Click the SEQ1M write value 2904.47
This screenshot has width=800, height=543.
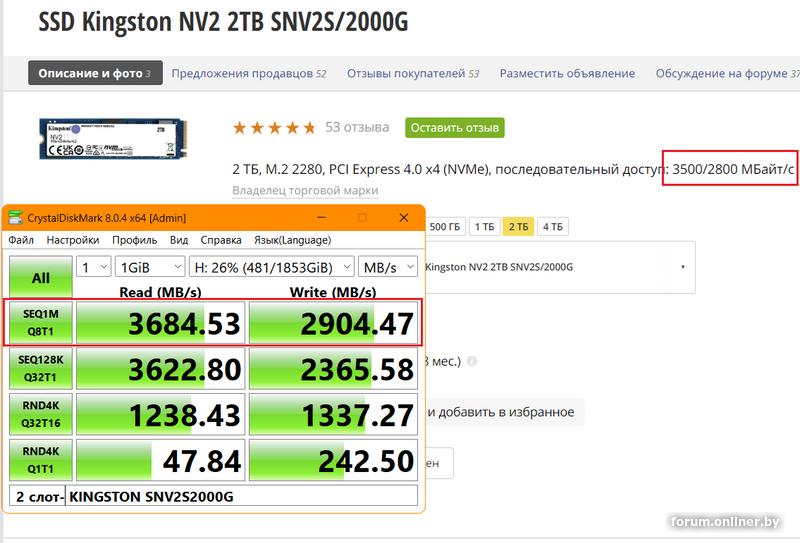point(333,323)
